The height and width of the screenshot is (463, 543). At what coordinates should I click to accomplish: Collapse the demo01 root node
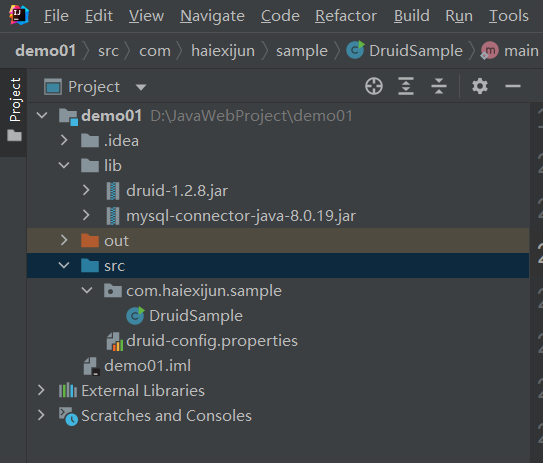pyautogui.click(x=42, y=115)
